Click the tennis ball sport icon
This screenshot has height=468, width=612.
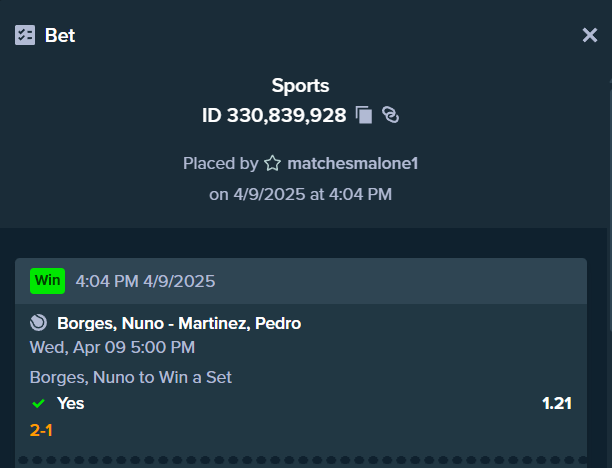38,323
